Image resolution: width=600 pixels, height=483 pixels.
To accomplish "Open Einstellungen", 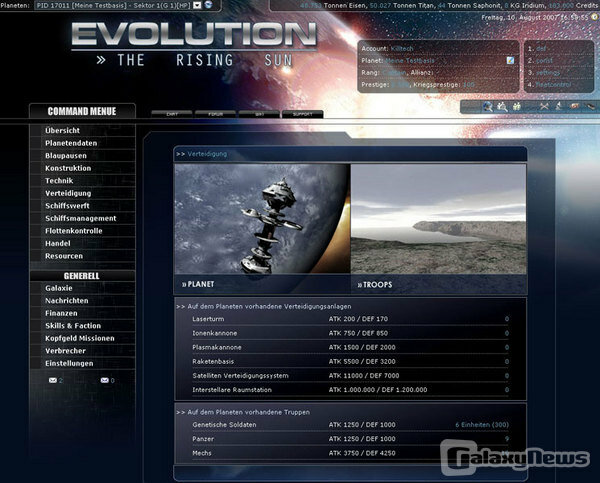I will pyautogui.click(x=69, y=364).
